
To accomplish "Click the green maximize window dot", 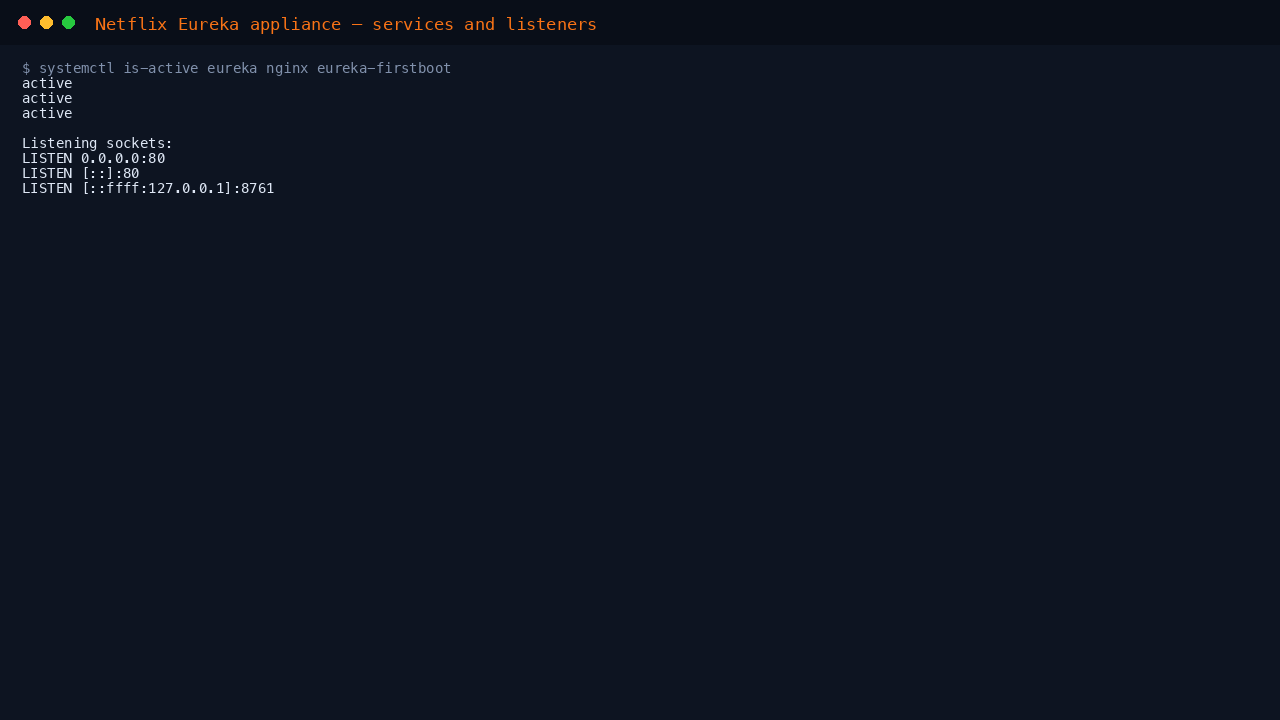I will (x=68, y=23).
